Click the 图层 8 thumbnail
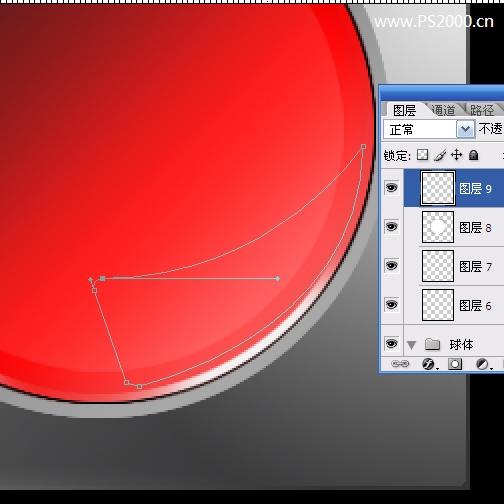 click(438, 227)
